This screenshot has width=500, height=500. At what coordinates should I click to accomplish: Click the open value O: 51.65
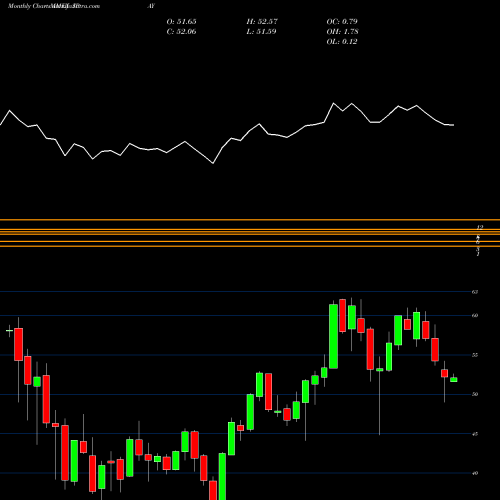[x=181, y=21]
